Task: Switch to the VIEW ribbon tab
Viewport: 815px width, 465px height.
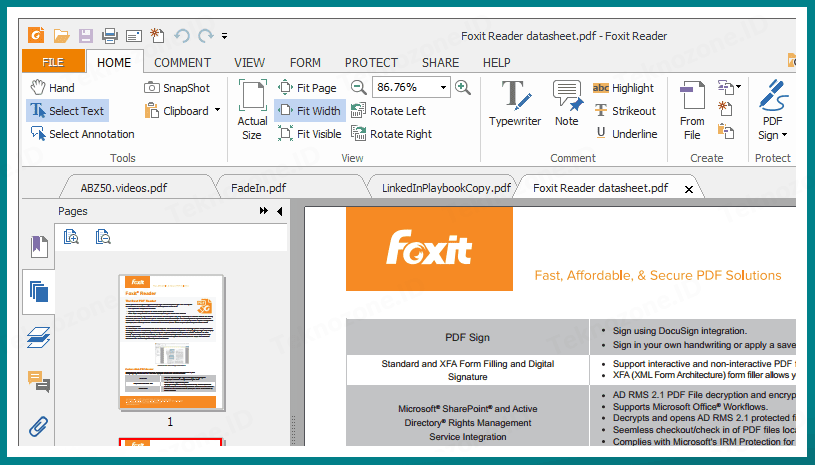Action: coord(249,63)
